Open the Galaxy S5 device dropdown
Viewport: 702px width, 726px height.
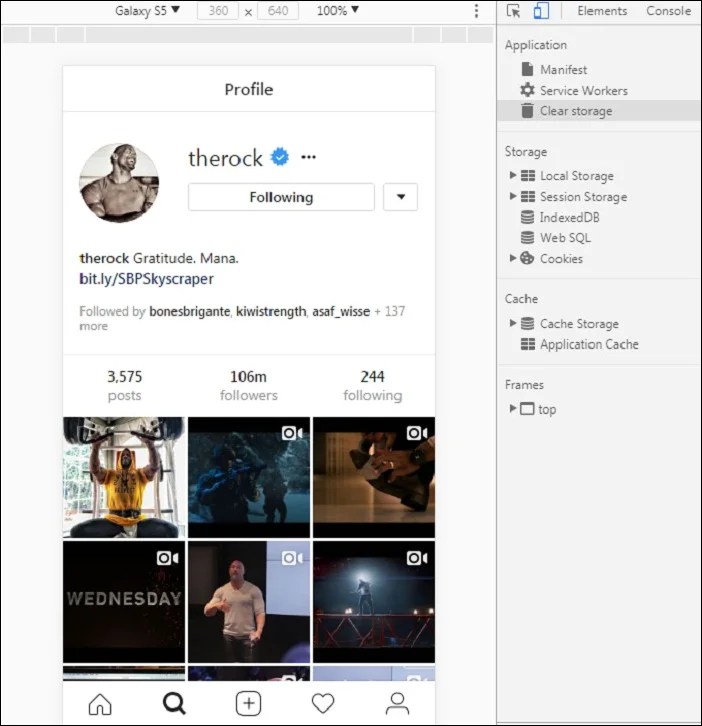click(x=147, y=10)
